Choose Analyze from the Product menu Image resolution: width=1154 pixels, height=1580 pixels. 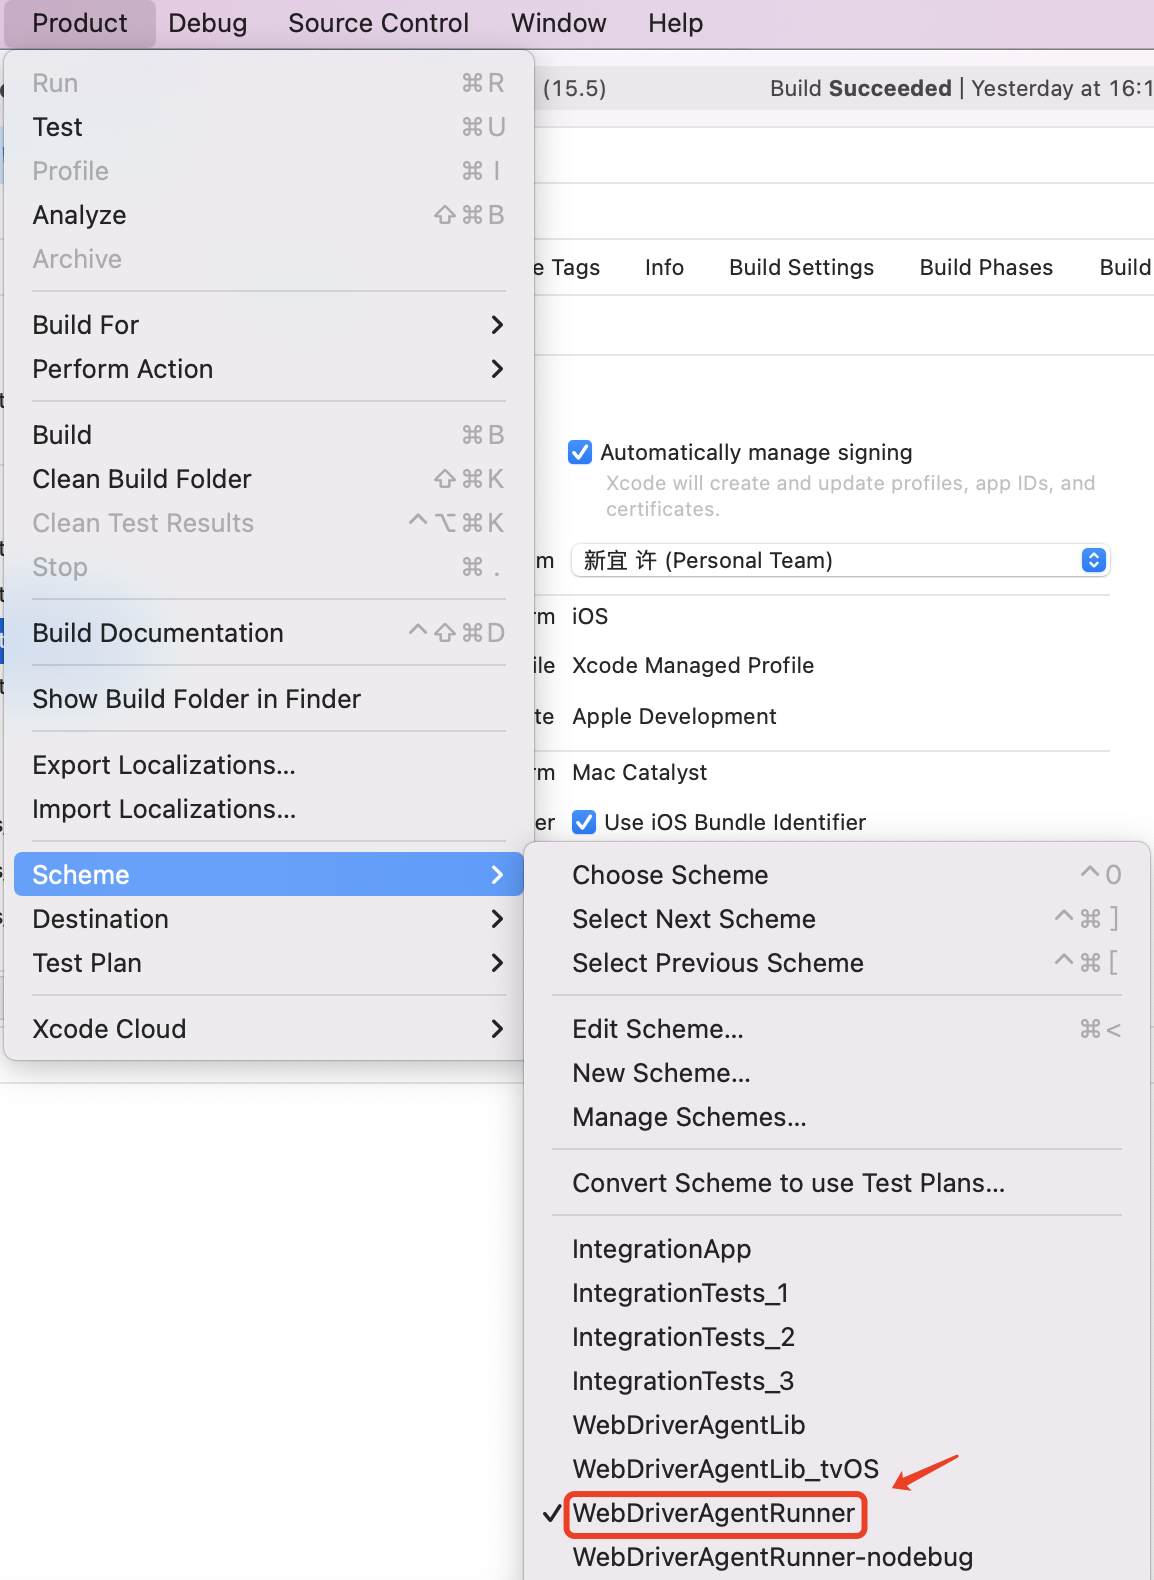point(269,215)
